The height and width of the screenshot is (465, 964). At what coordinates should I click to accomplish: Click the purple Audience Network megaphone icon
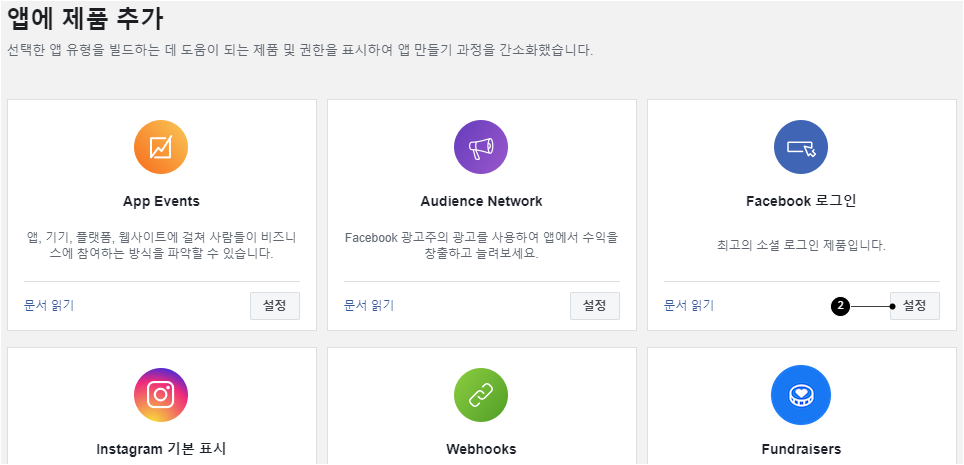pyautogui.click(x=481, y=147)
